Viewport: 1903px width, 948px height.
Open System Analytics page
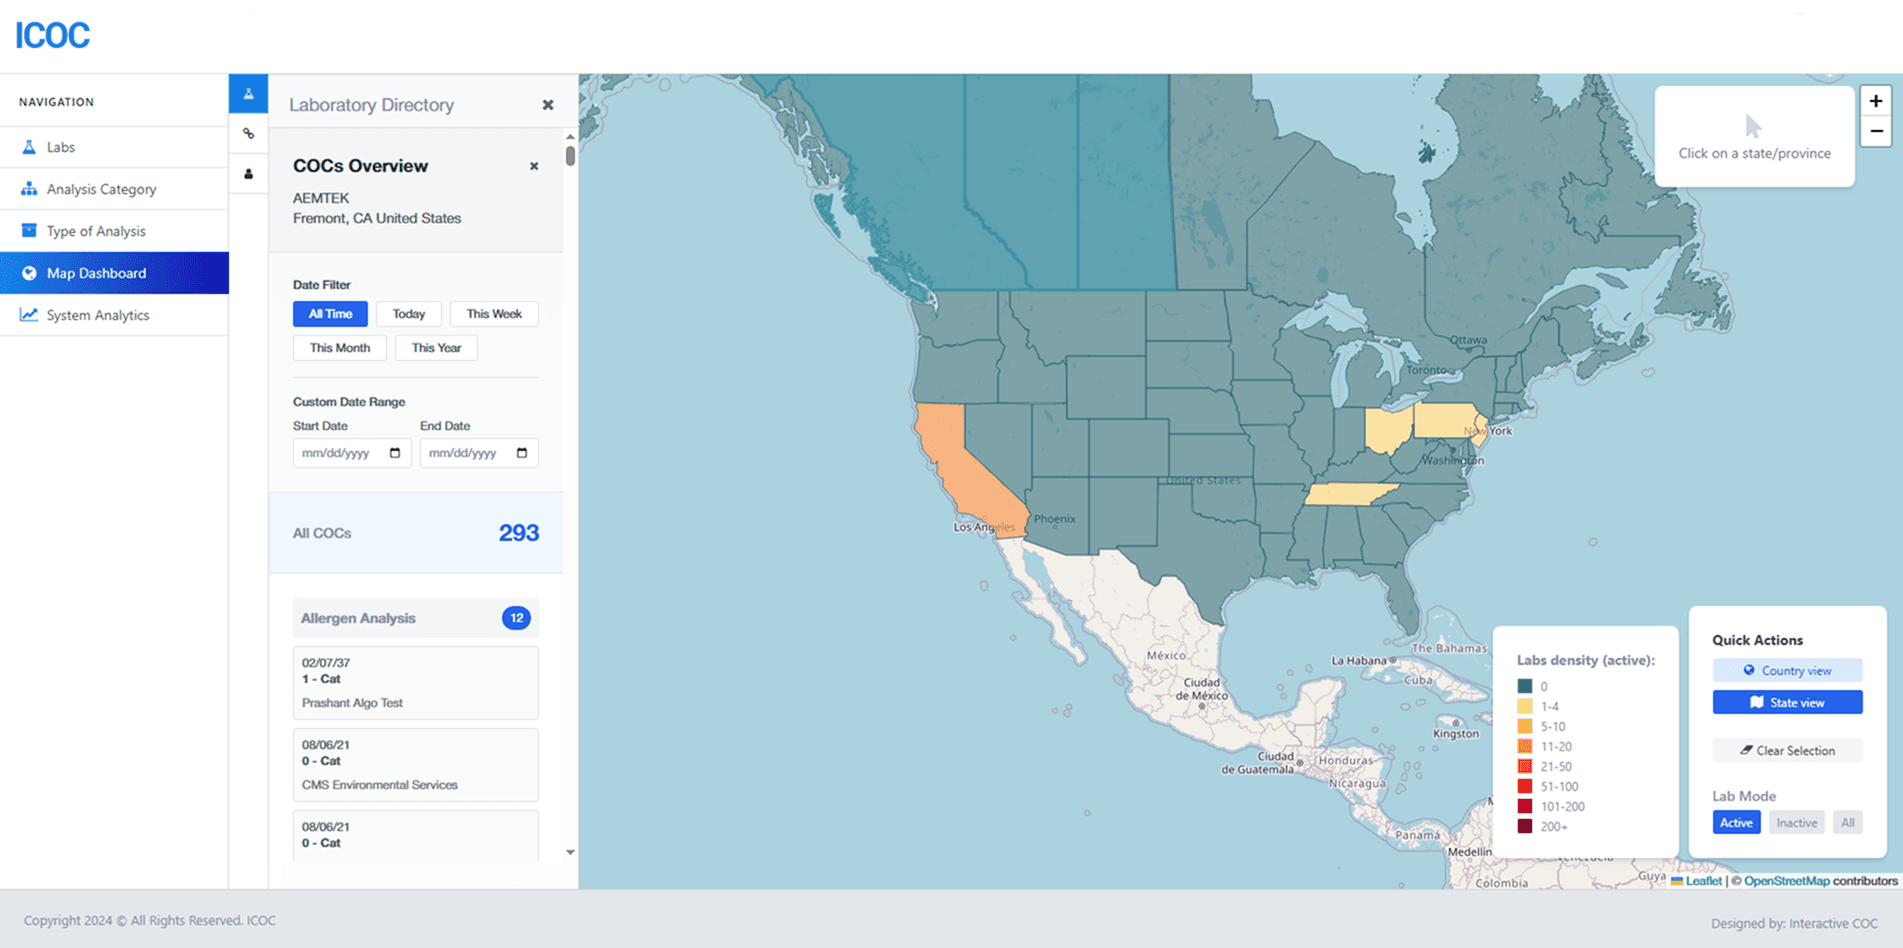tap(114, 315)
